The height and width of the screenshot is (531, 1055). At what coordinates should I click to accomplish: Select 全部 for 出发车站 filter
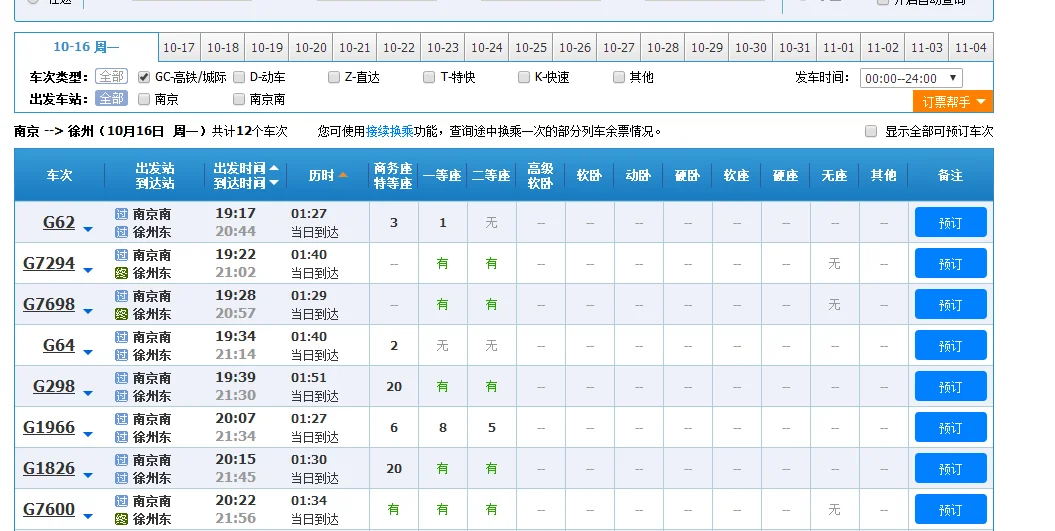tap(112, 99)
